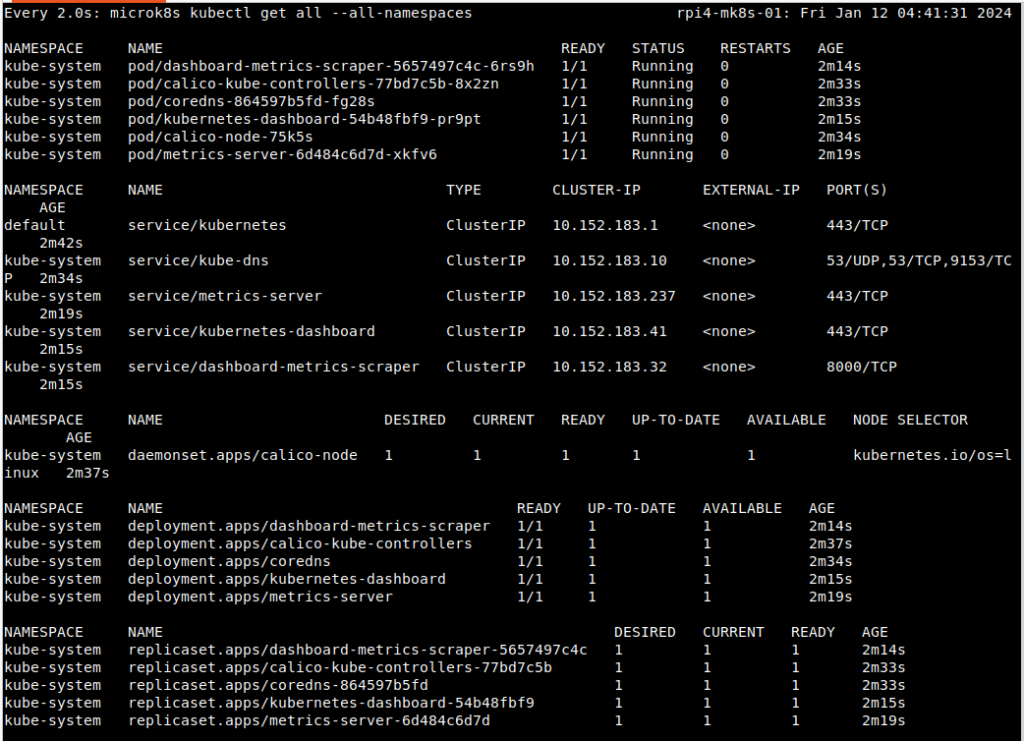Click cluster IP 10.152.183.32
This screenshot has height=741, width=1024.
[x=609, y=367]
